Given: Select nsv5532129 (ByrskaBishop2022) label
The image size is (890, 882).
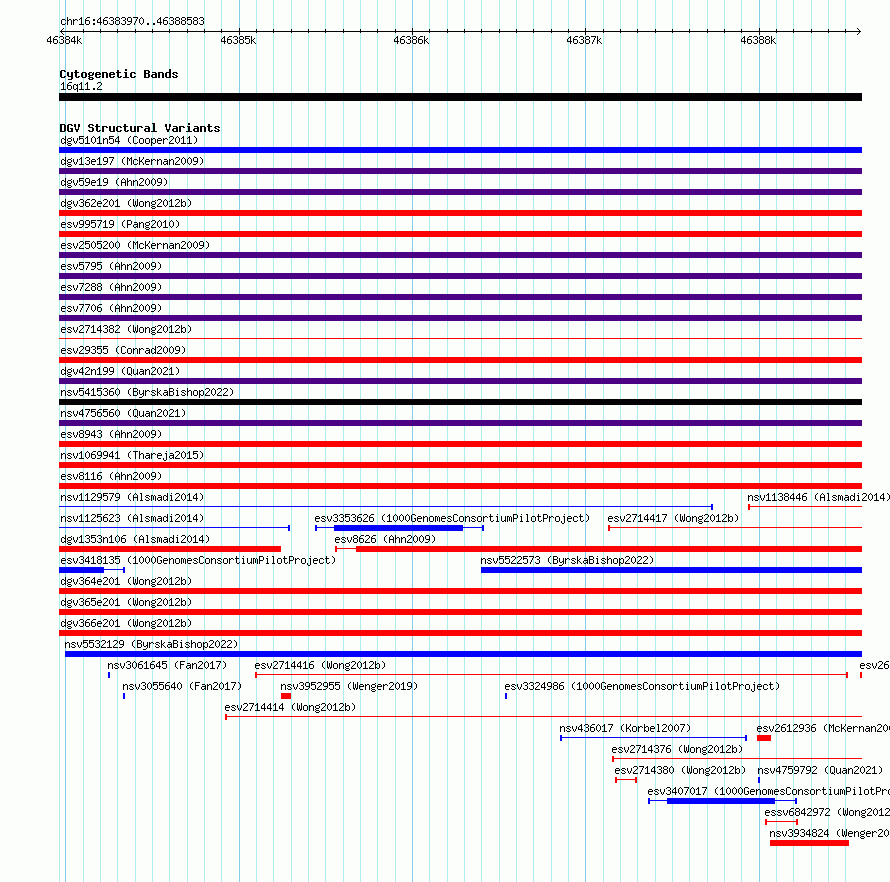Looking at the screenshot, I should click(x=151, y=644).
